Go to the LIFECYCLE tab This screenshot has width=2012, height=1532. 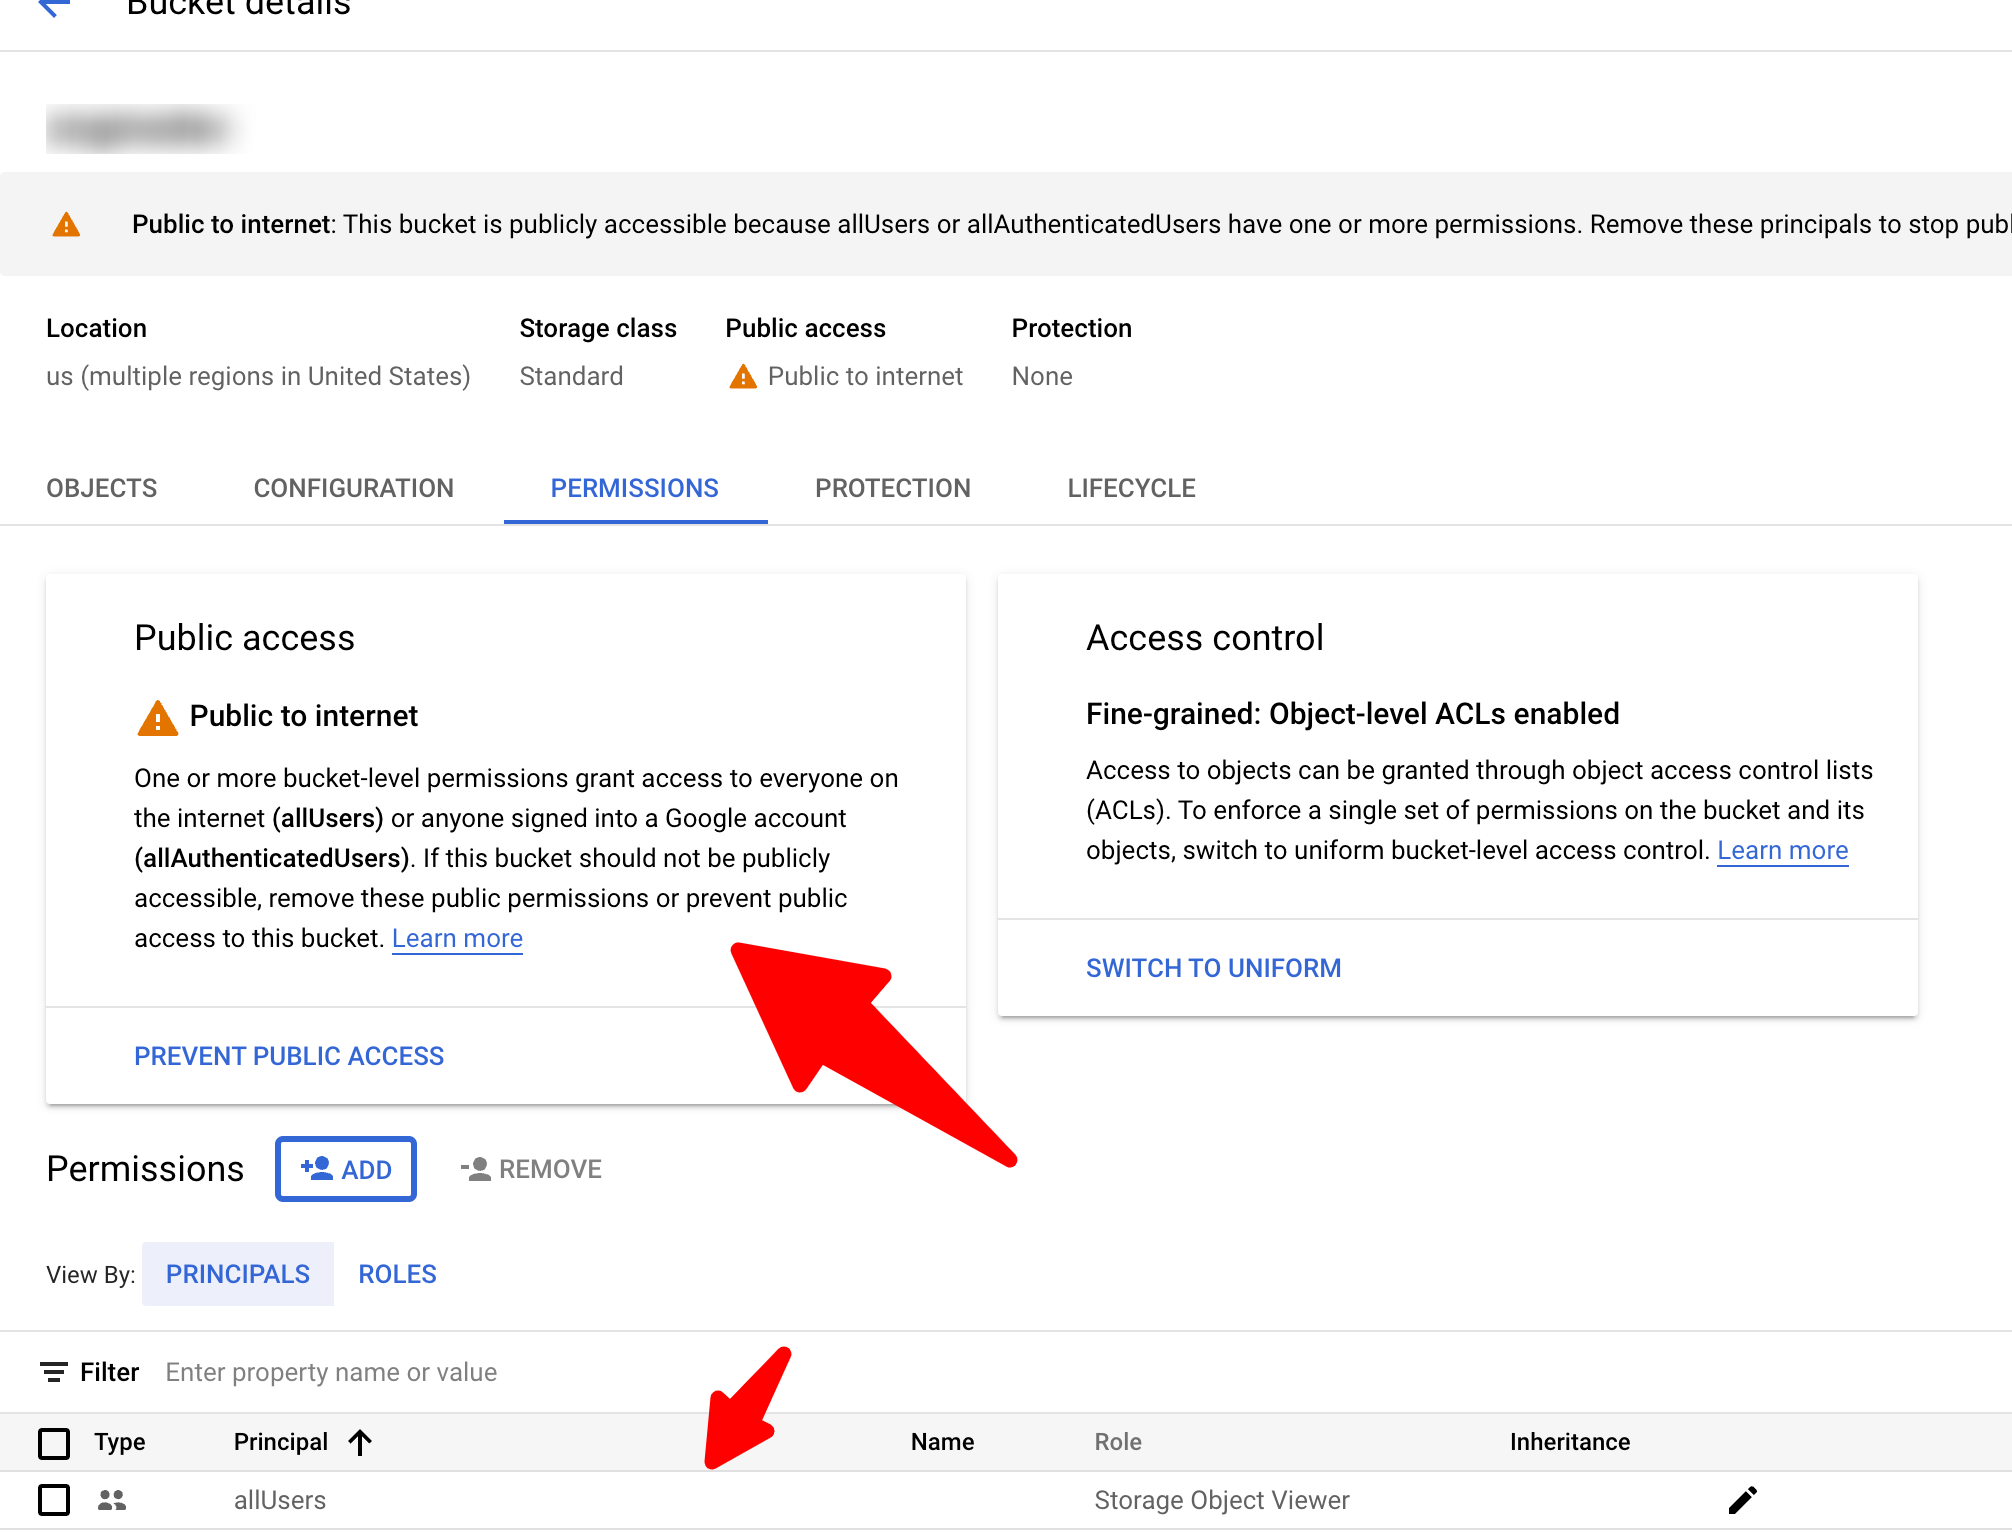1131,488
